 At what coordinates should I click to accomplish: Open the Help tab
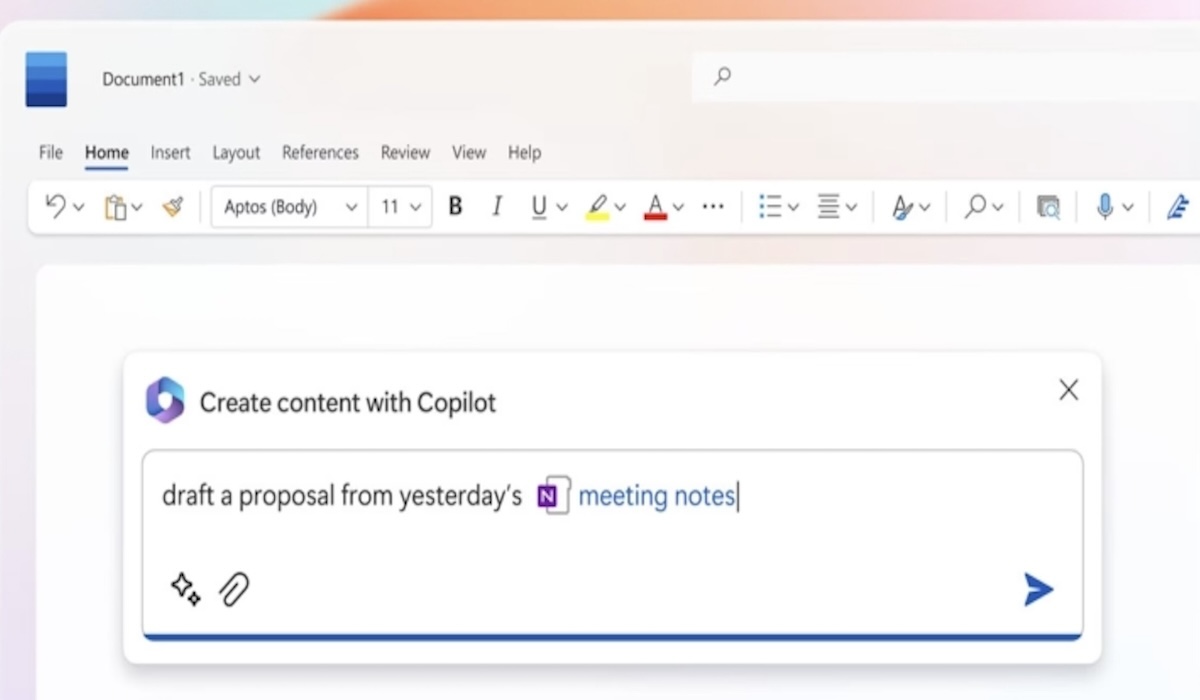click(524, 153)
